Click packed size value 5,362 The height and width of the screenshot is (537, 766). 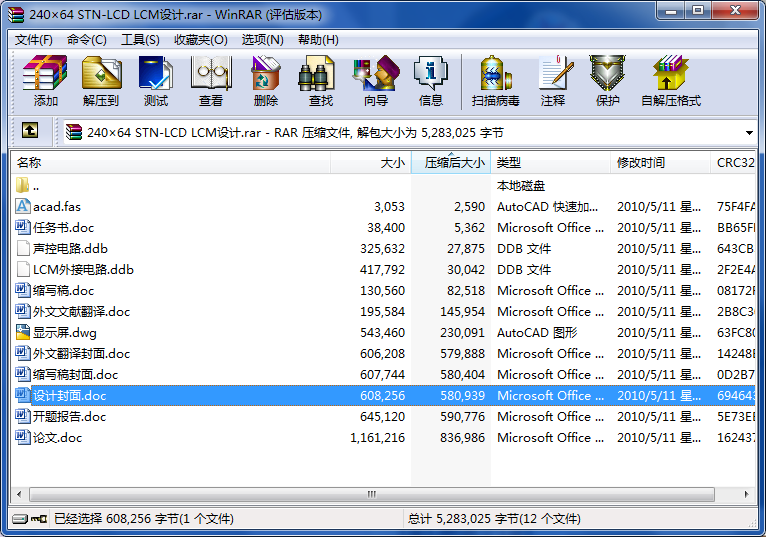469,228
